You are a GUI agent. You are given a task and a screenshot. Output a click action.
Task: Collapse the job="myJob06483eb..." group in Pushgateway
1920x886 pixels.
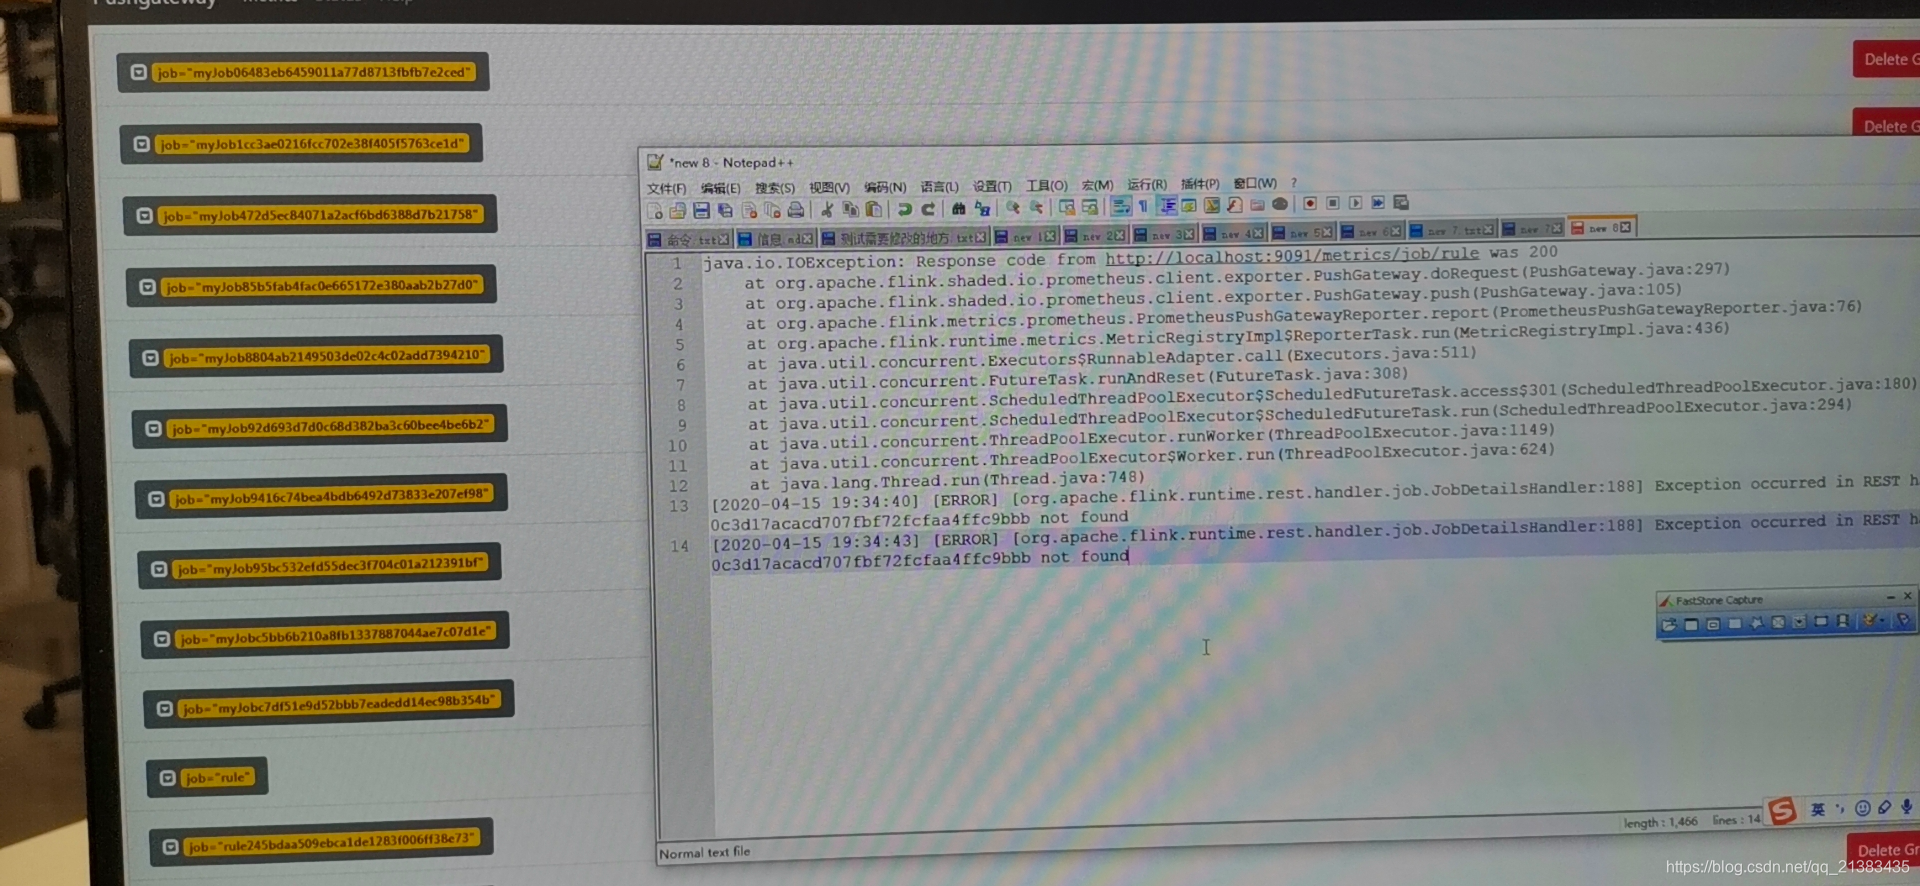click(139, 72)
